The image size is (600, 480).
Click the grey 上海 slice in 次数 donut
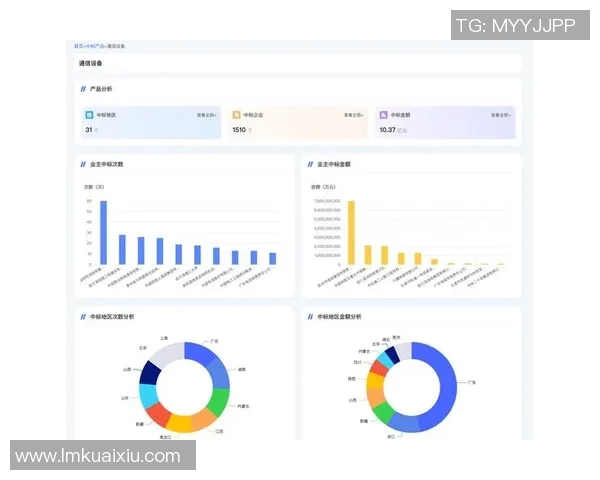(x=168, y=353)
